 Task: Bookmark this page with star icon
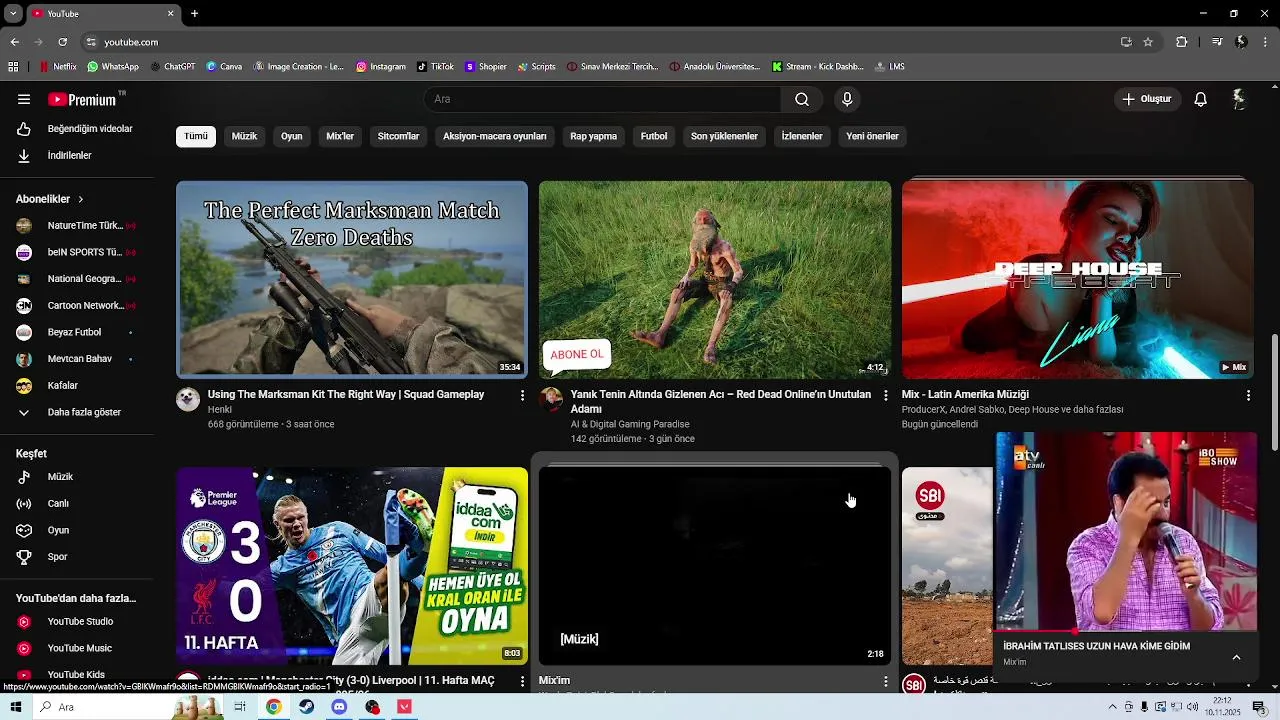1148,42
